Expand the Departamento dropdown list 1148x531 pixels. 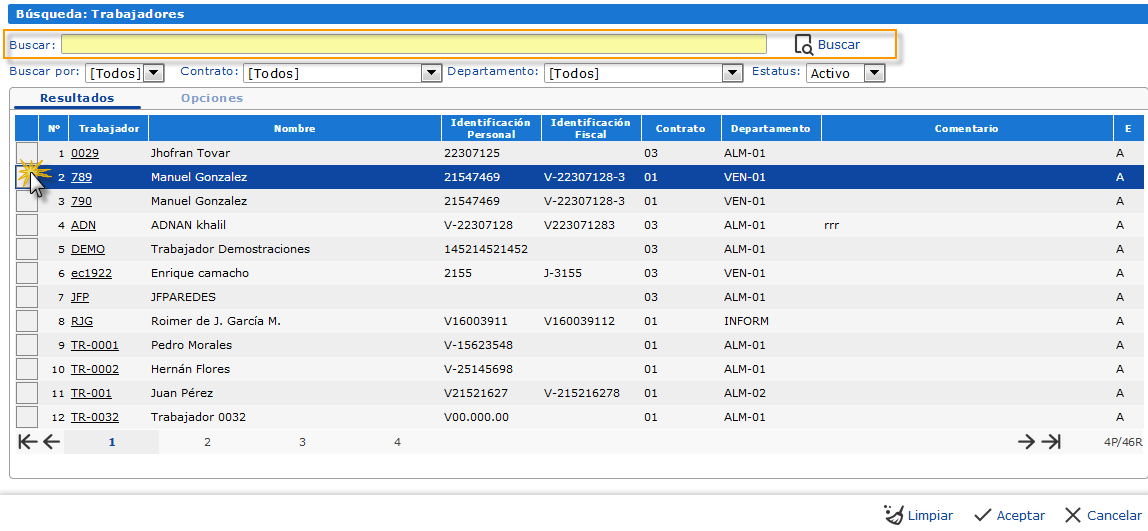[732, 73]
